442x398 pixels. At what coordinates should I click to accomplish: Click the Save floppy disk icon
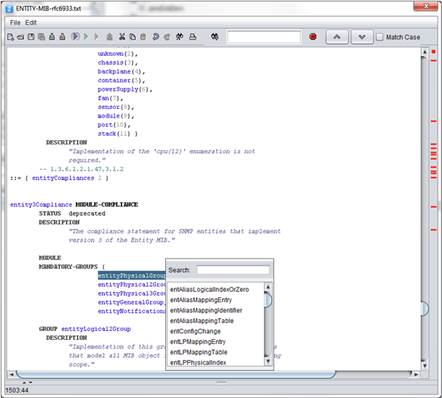click(31, 37)
